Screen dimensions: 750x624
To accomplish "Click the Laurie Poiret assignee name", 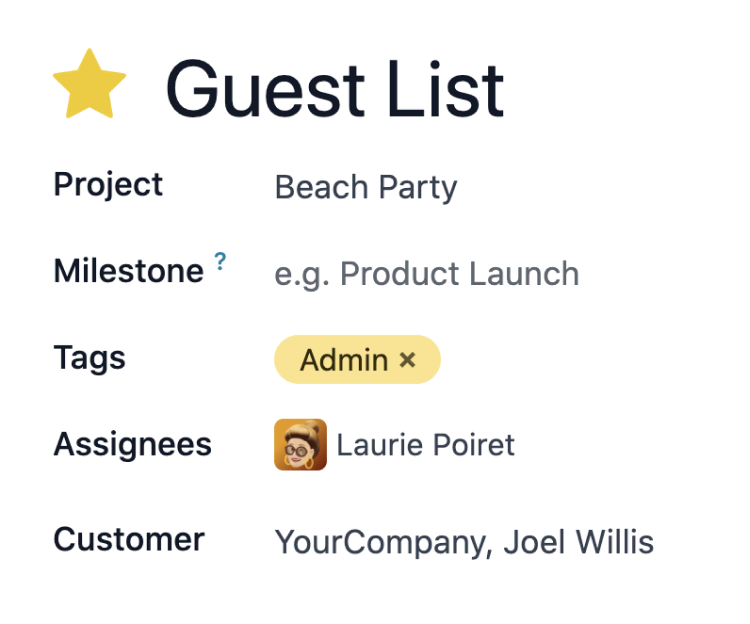I will 425,445.
